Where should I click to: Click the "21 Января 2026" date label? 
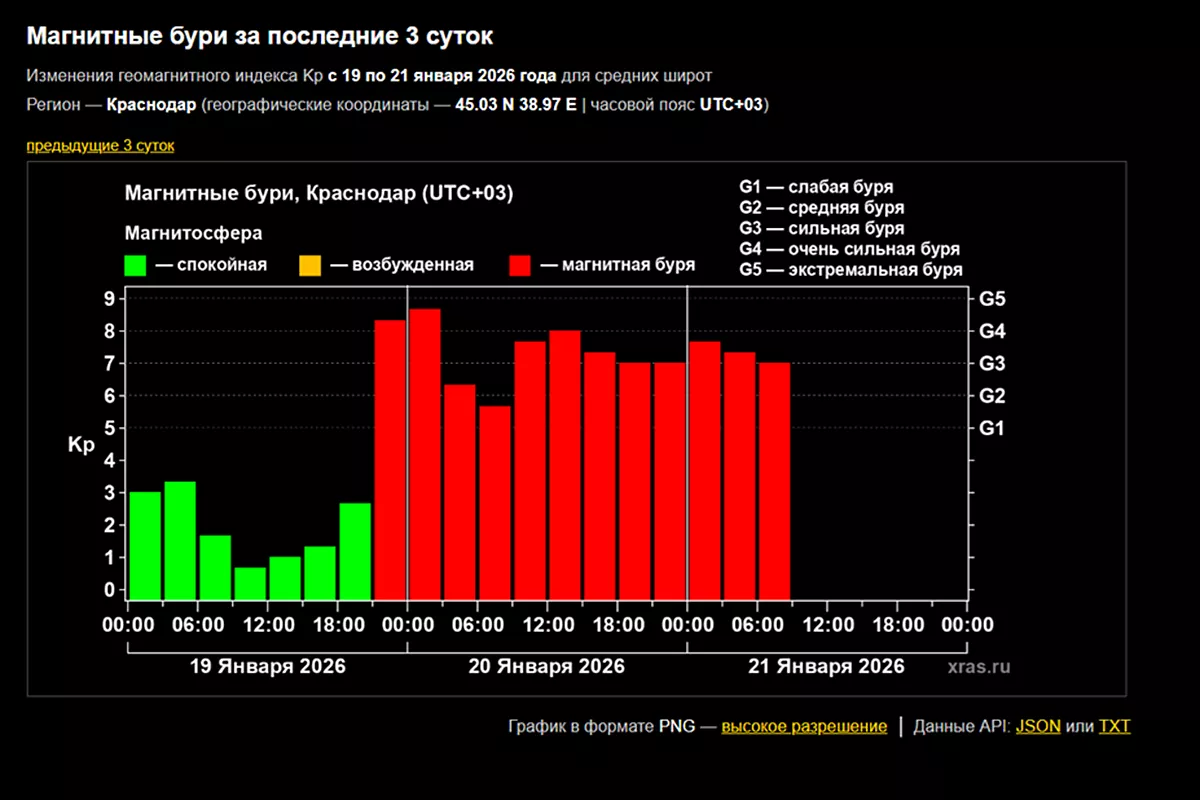click(x=826, y=667)
